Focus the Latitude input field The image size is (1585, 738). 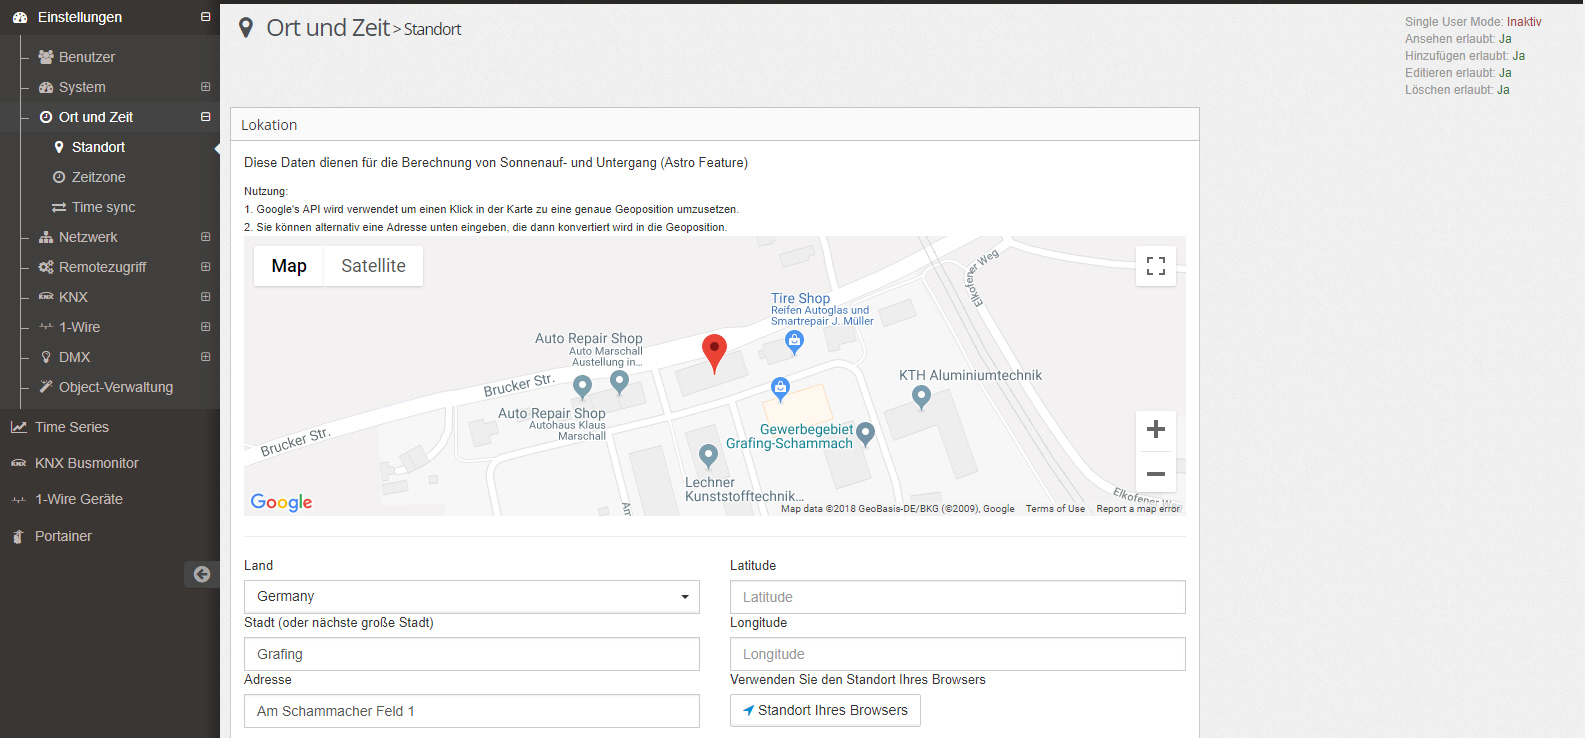pos(958,597)
